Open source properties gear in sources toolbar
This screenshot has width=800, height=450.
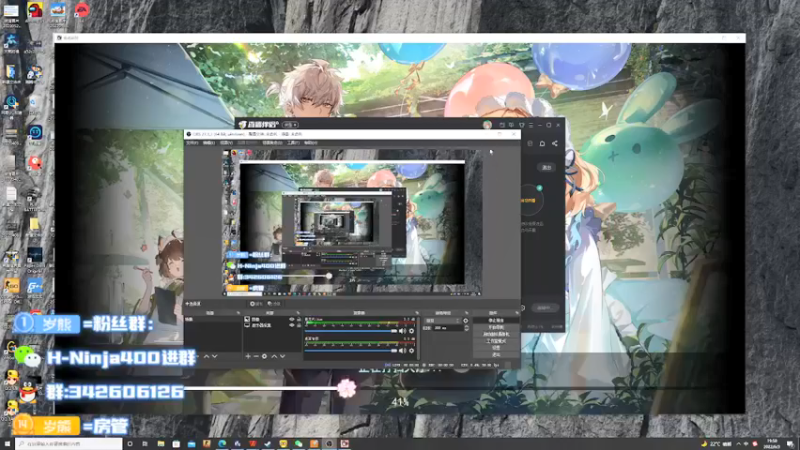264,356
